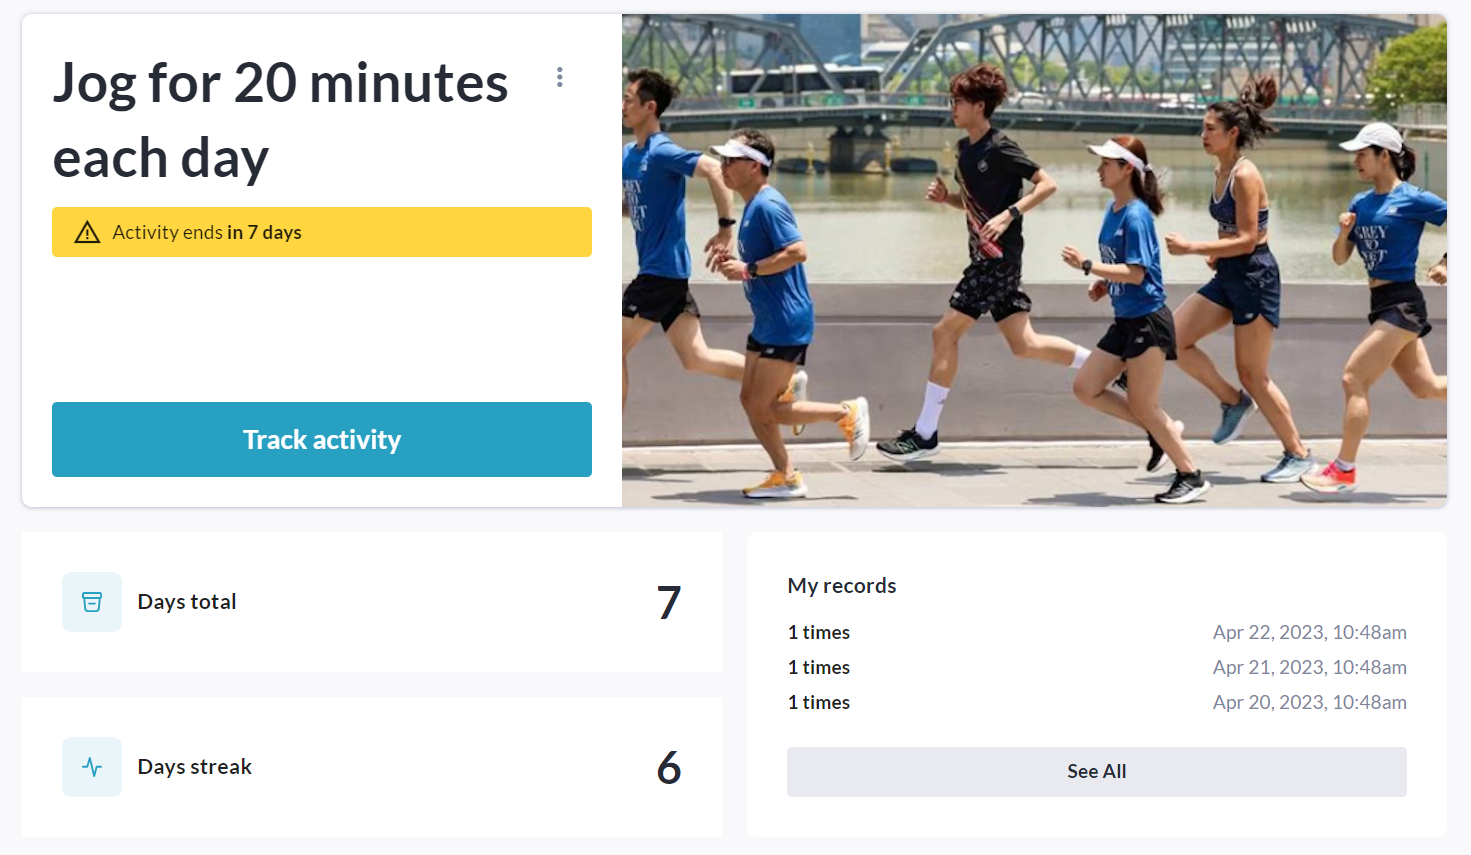Click the Days total value 7
The height and width of the screenshot is (855, 1471).
[669, 603]
